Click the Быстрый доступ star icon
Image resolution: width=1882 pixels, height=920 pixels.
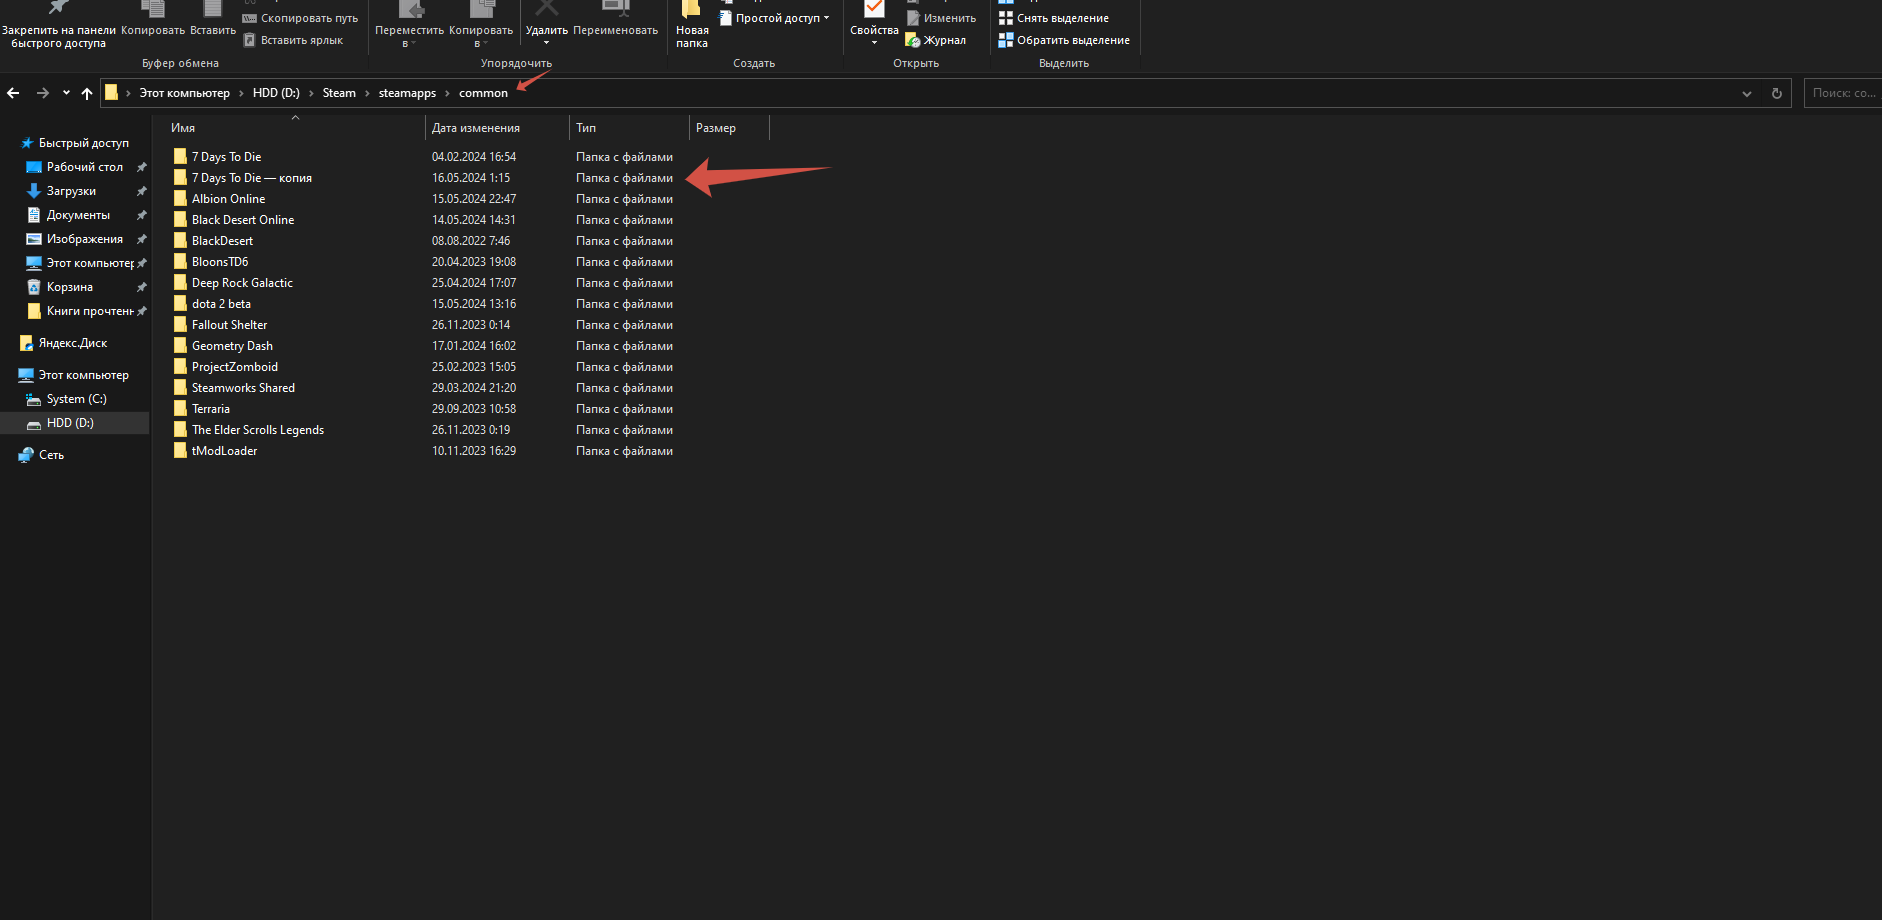click(27, 143)
